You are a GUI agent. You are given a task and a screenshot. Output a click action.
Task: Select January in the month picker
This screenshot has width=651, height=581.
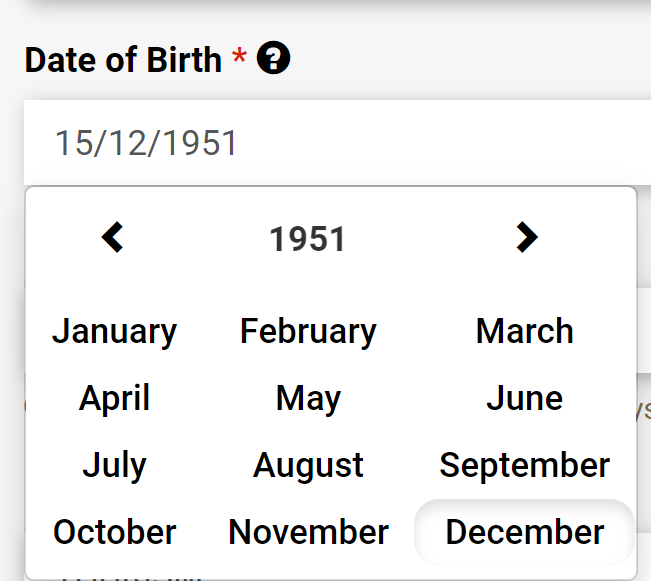[x=114, y=331]
